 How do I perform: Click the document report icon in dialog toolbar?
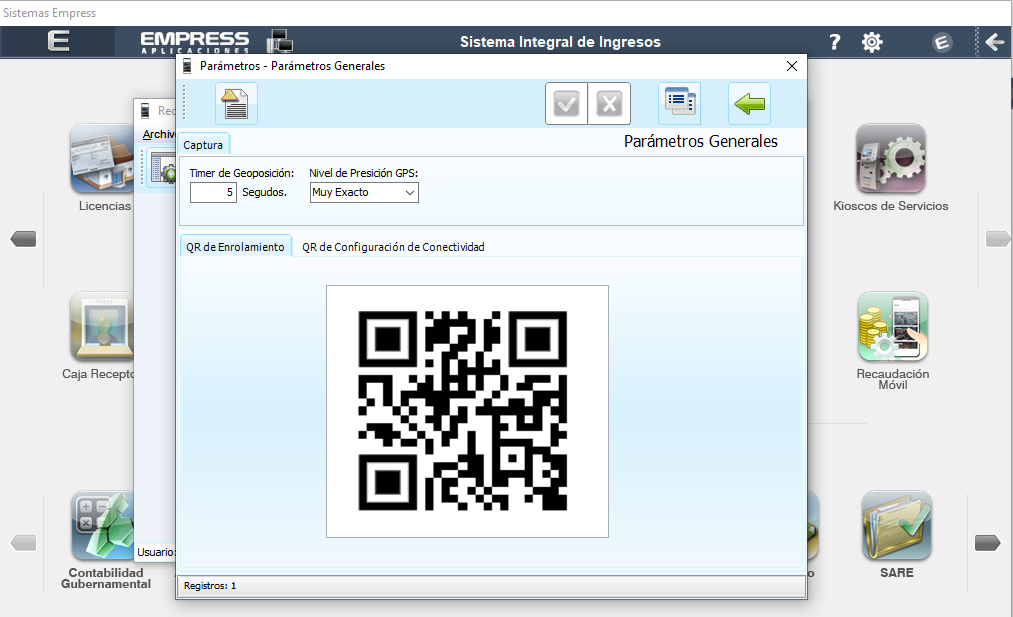pyautogui.click(x=236, y=104)
